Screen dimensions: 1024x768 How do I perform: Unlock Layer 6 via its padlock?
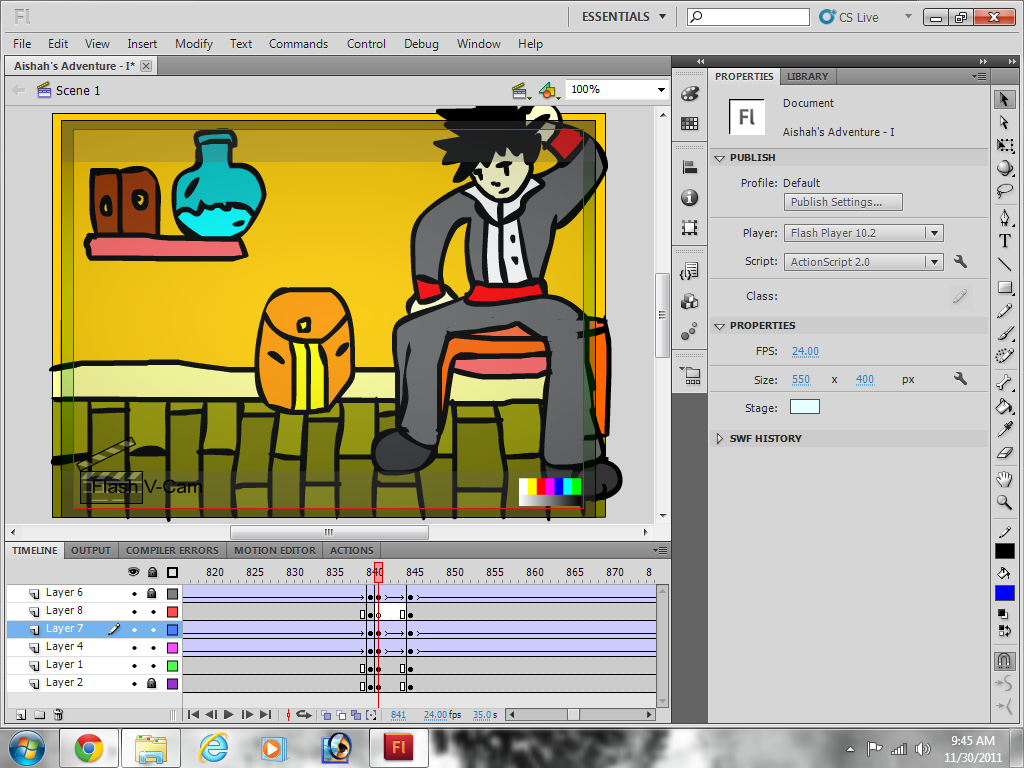pos(152,593)
